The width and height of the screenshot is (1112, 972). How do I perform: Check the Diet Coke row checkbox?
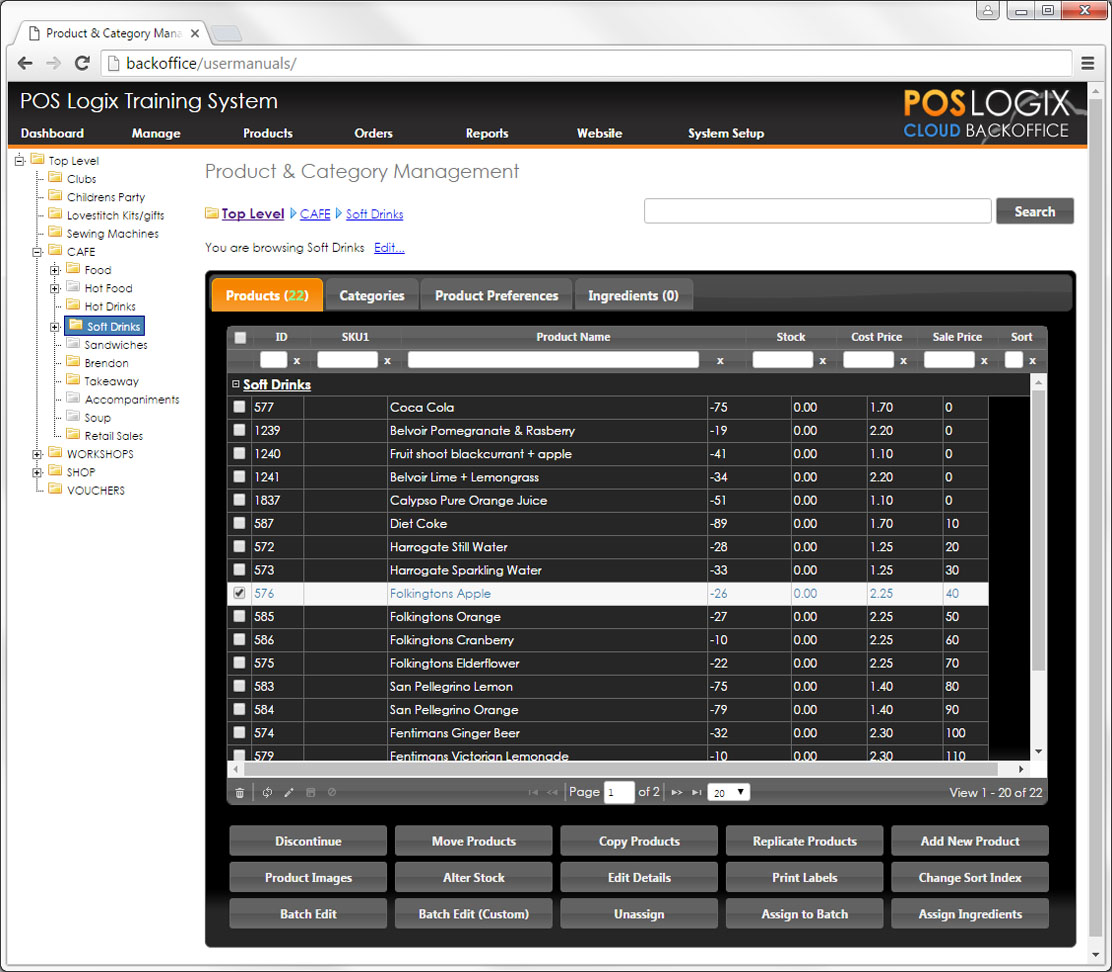[240, 523]
